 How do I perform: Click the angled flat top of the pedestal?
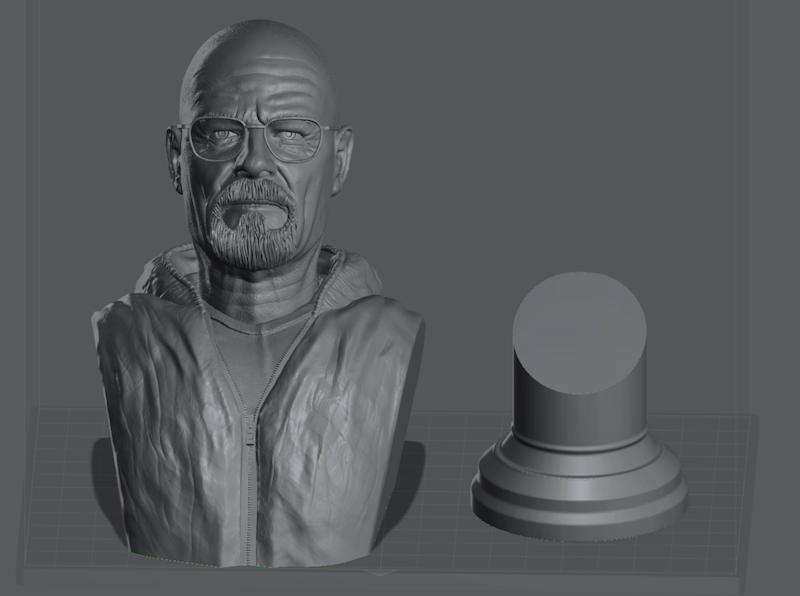tap(578, 332)
